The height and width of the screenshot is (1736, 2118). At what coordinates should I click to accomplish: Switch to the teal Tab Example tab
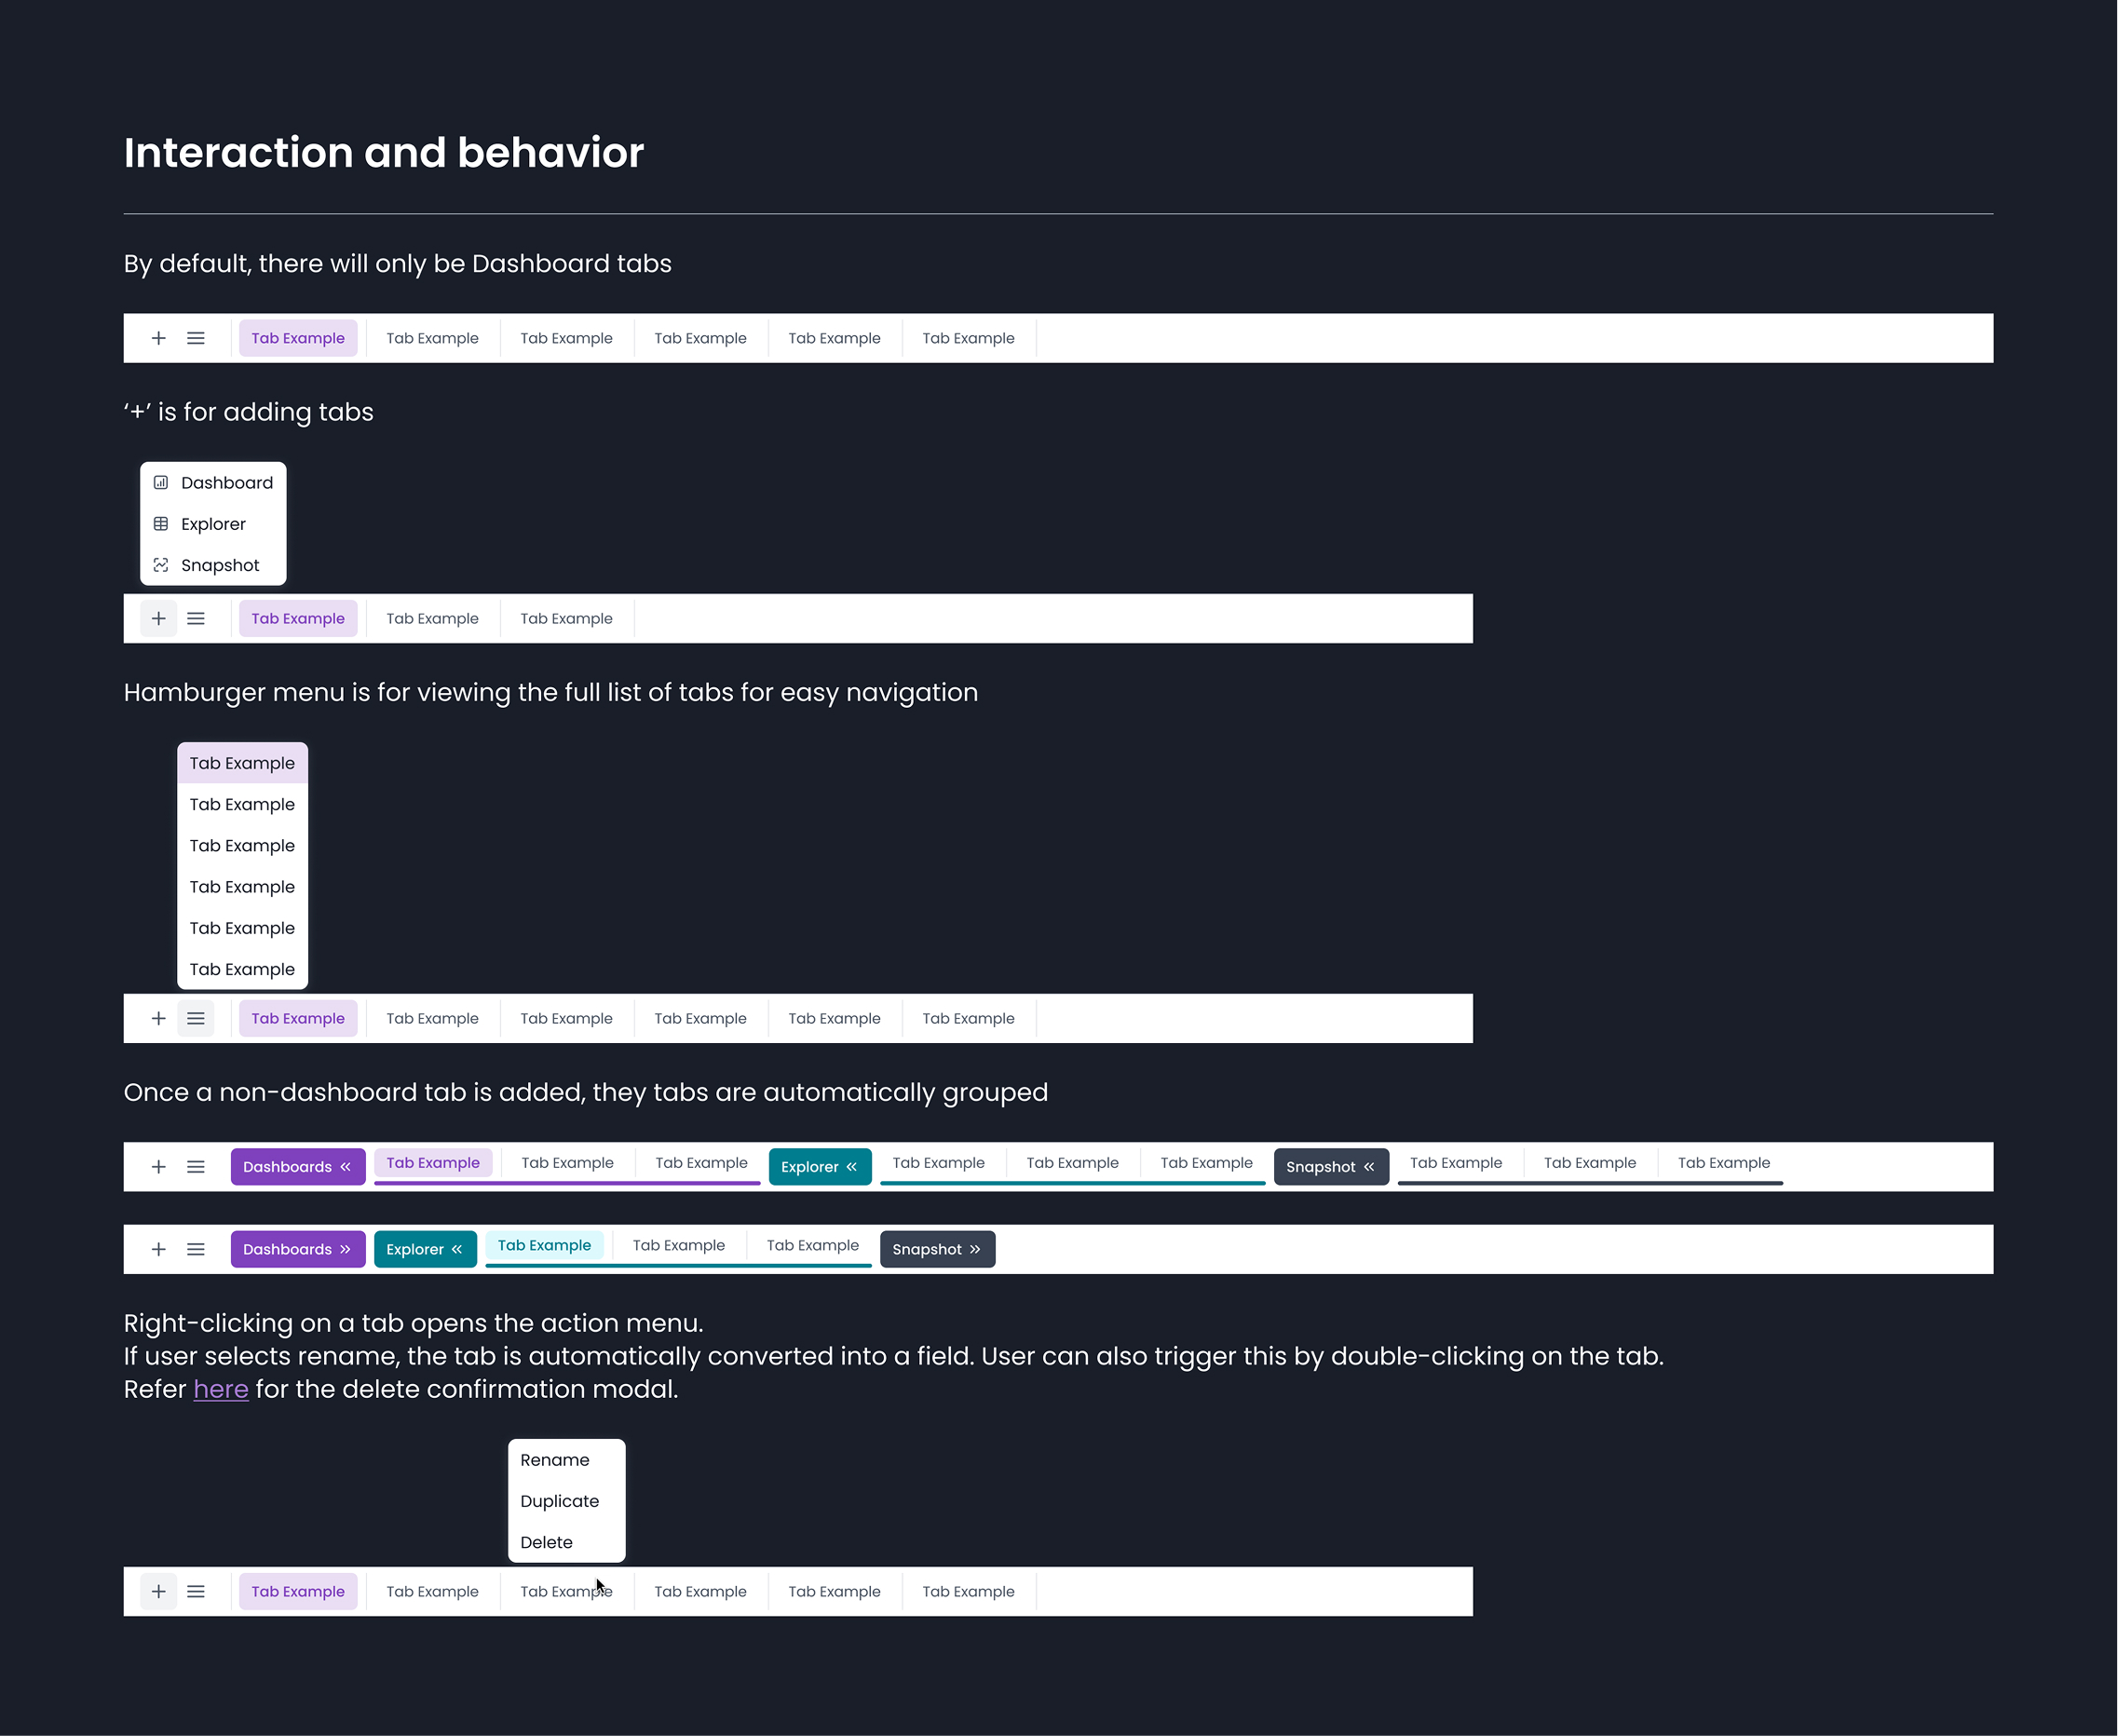click(x=545, y=1245)
